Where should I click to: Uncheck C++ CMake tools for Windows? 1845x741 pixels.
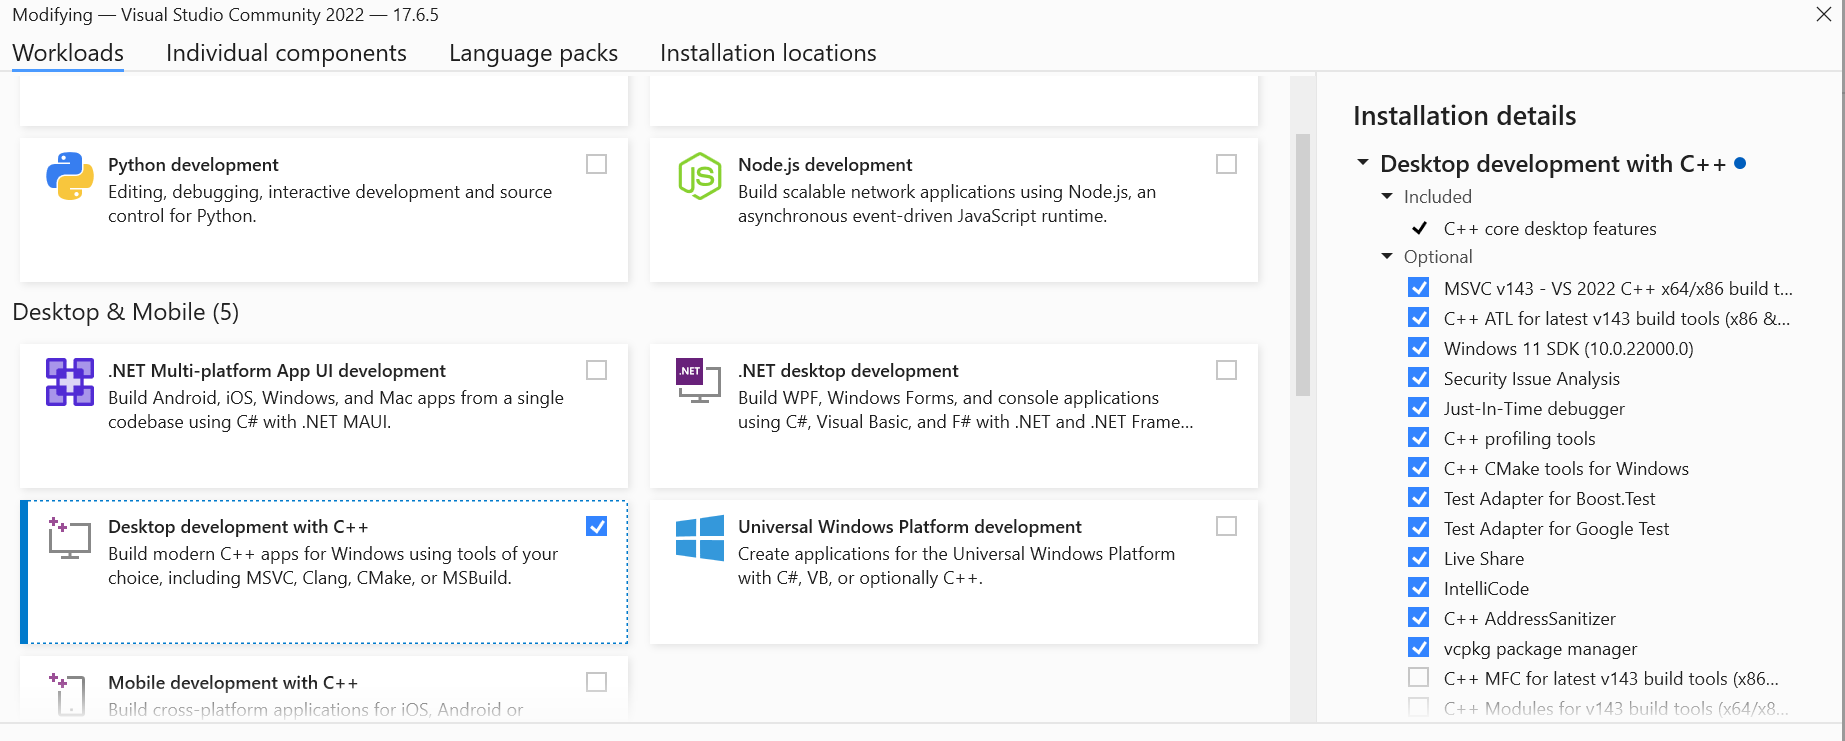[1418, 468]
